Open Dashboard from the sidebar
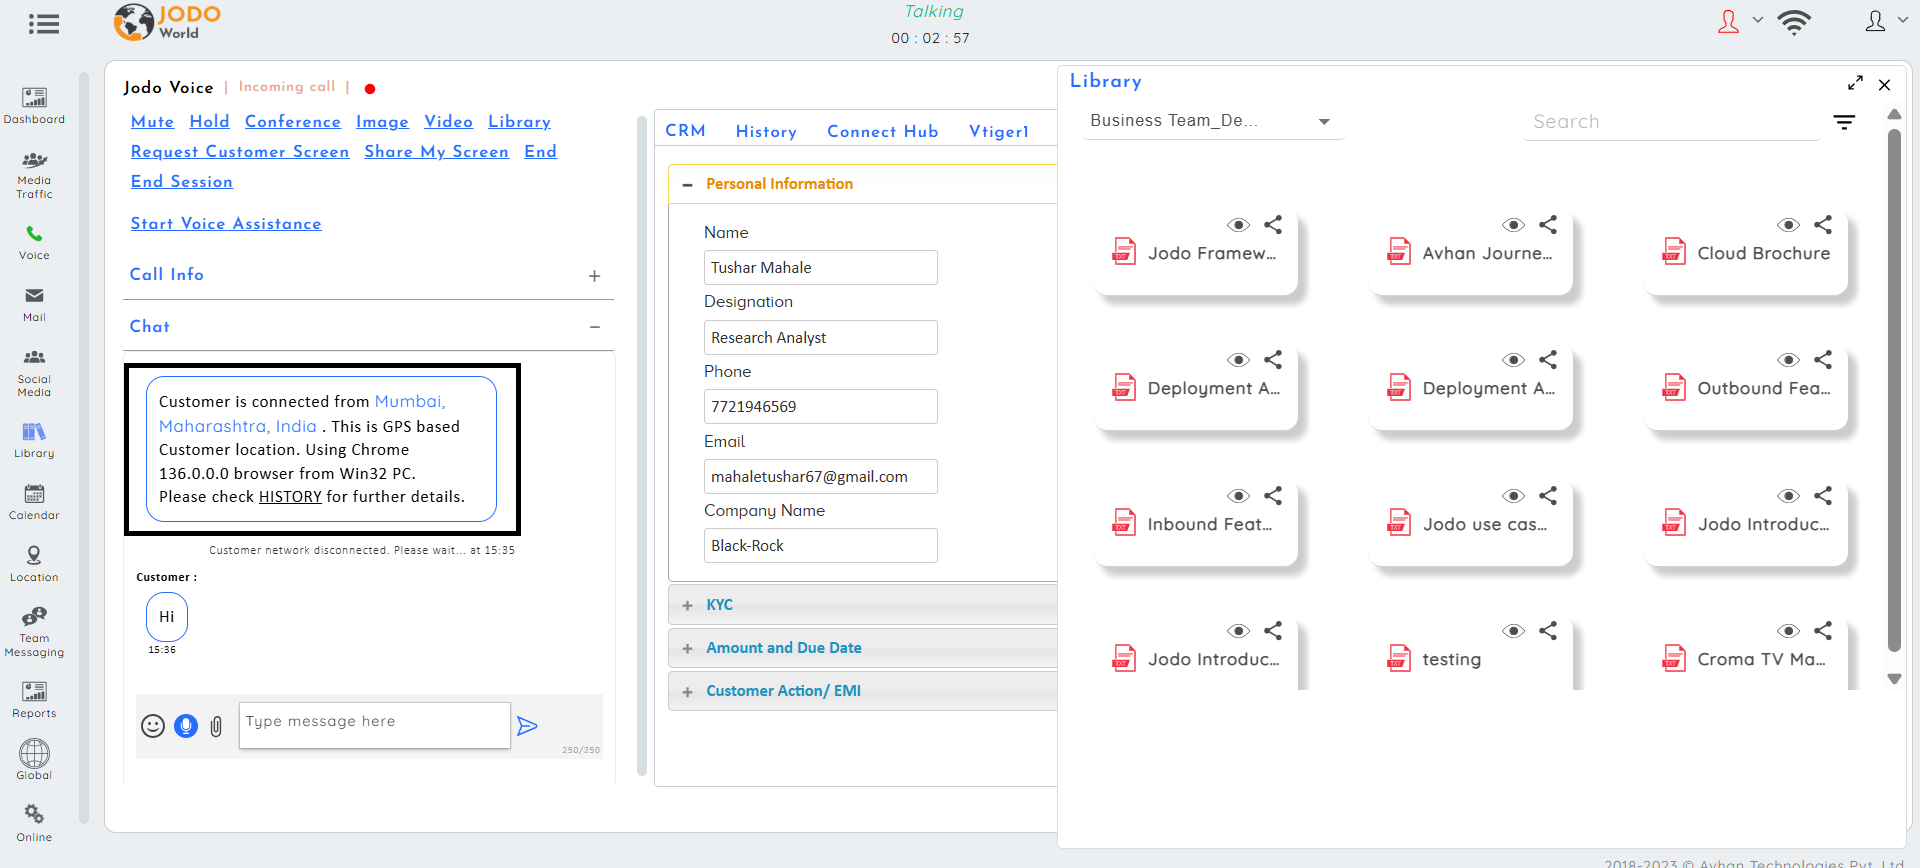 (x=34, y=105)
